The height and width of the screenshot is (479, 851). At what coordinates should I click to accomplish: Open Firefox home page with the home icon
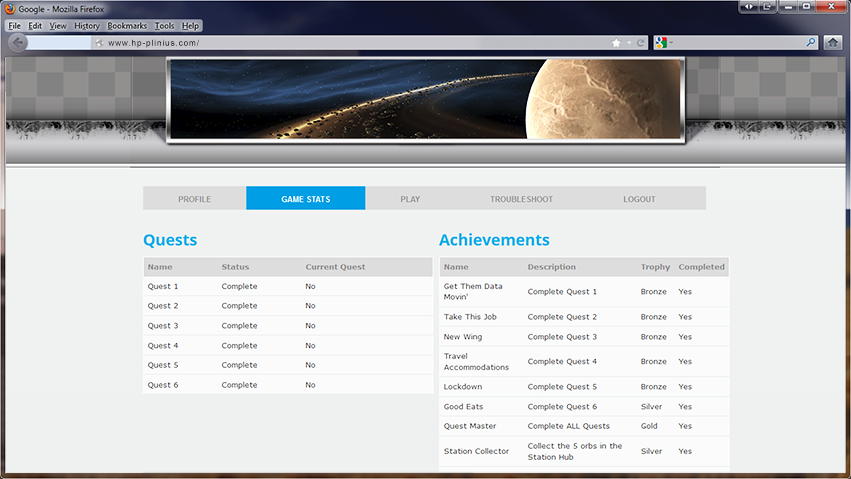tap(833, 42)
